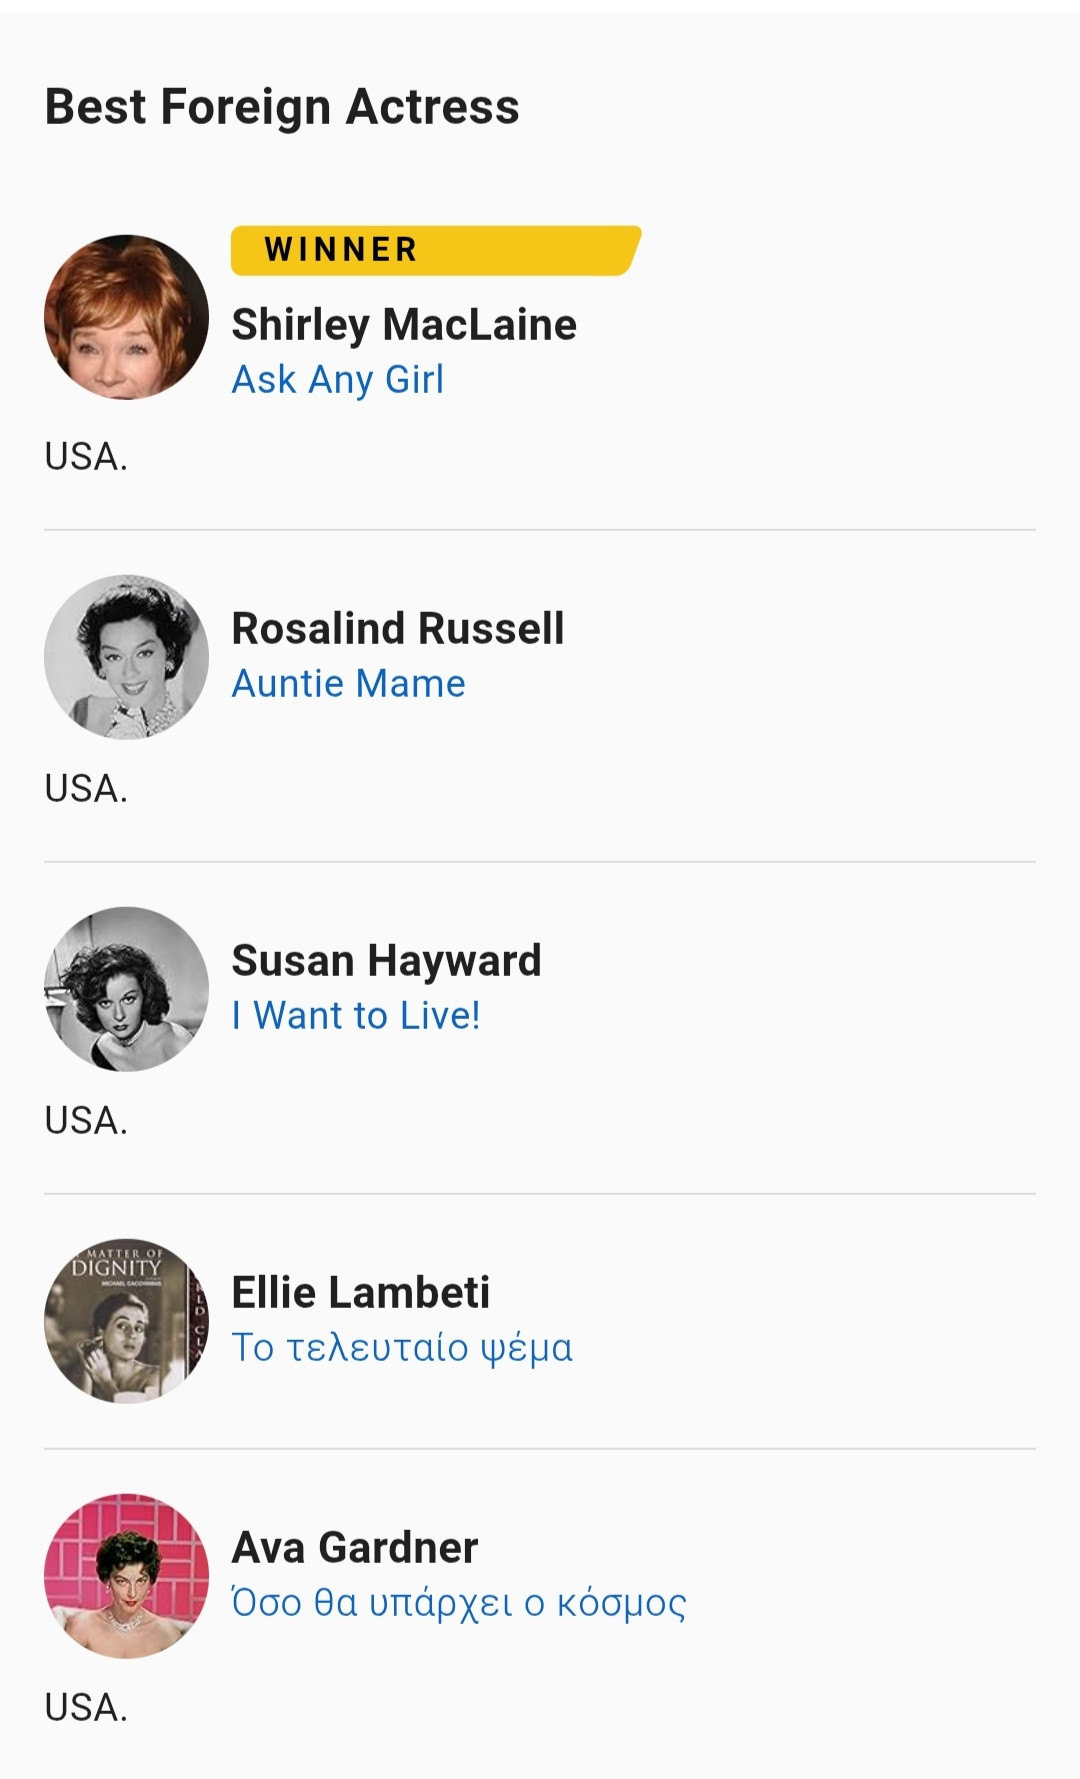Image resolution: width=1080 pixels, height=1779 pixels.
Task: Tap the USA label under Ava Gardner
Action: click(86, 1708)
